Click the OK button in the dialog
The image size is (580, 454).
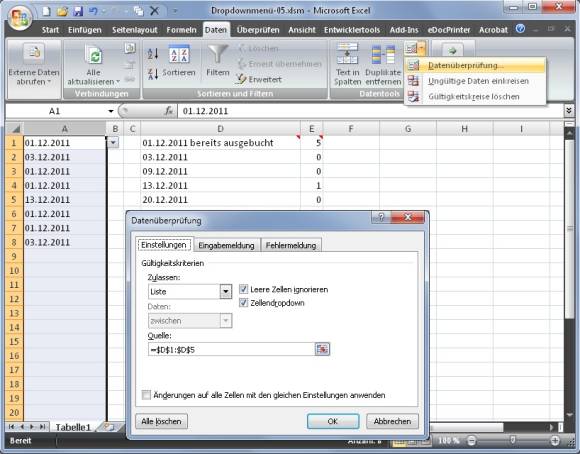click(333, 421)
